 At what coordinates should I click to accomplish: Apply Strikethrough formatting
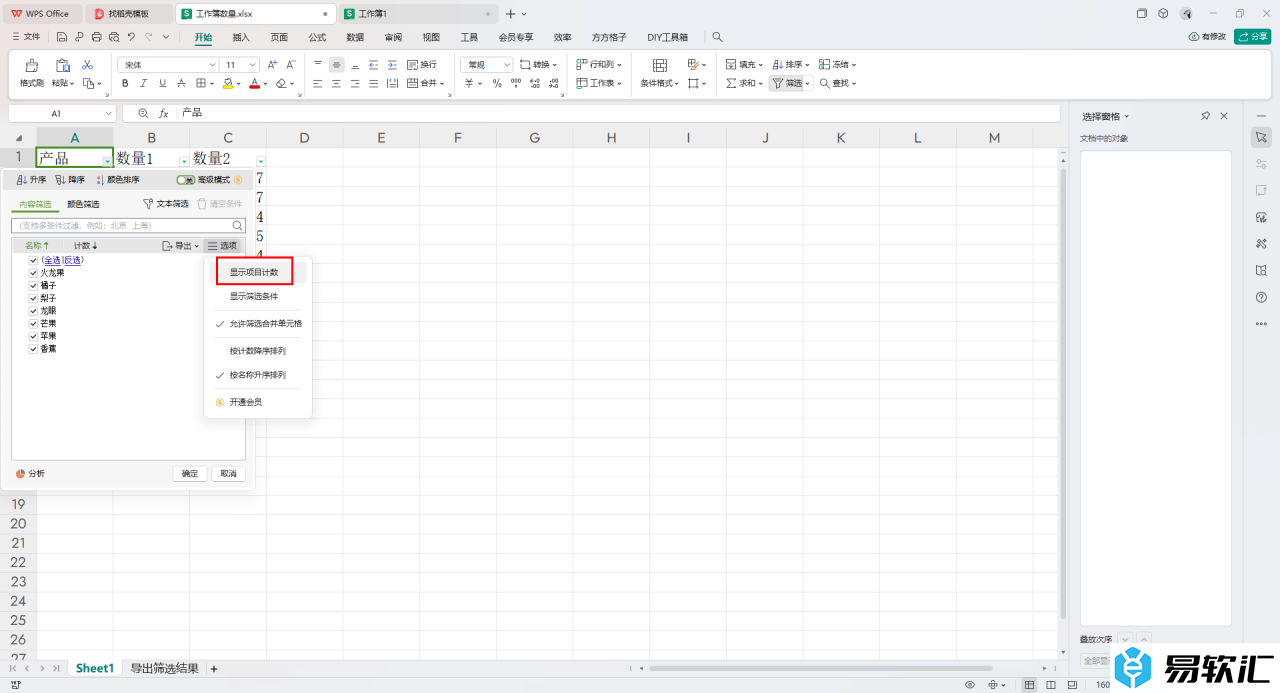click(182, 84)
